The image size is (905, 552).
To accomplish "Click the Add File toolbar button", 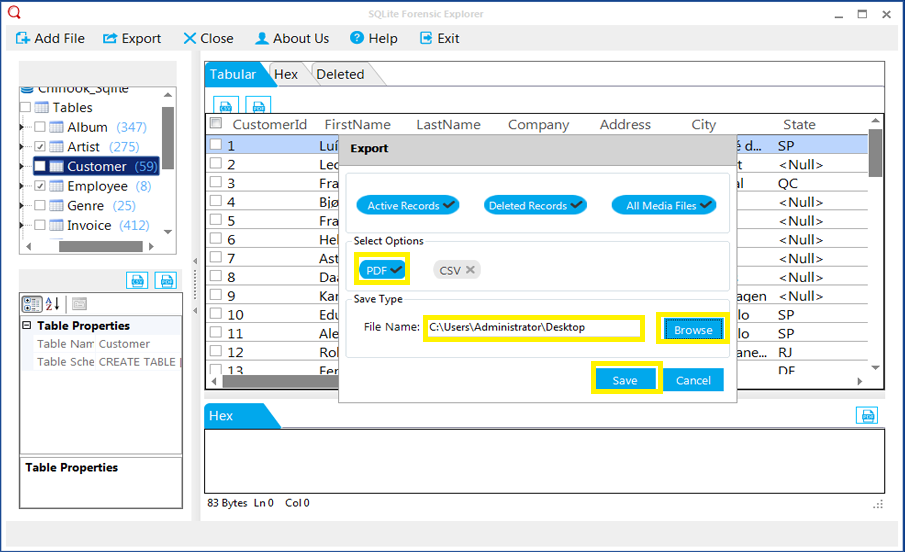I will click(50, 39).
